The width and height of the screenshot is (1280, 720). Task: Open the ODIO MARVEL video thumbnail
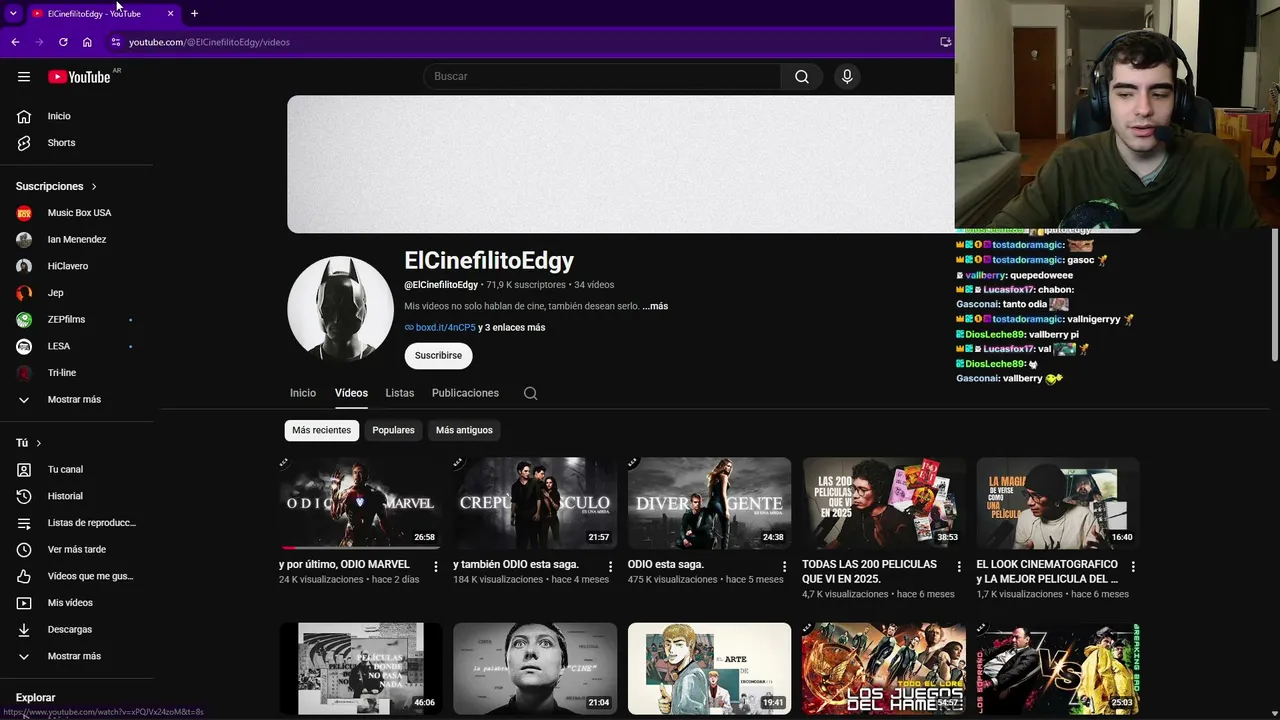coord(360,503)
